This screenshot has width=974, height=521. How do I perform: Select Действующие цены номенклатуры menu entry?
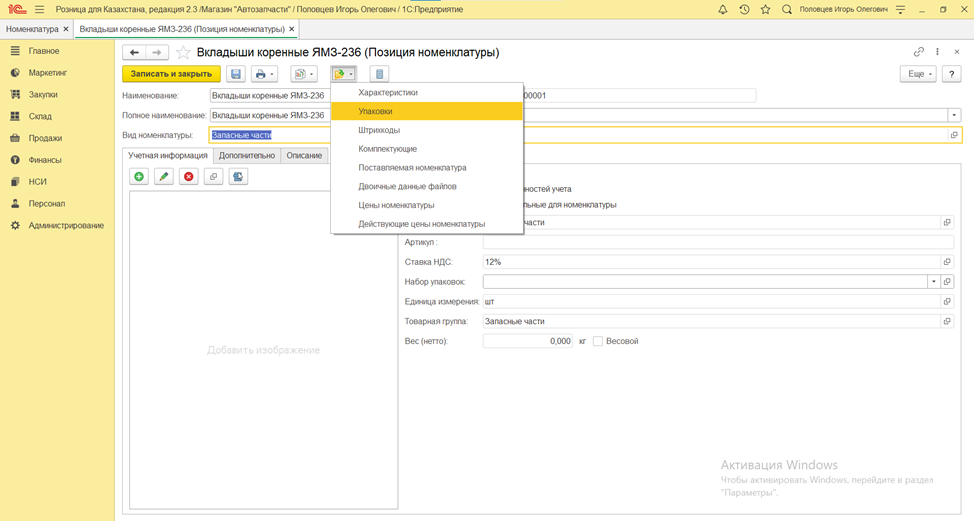point(427,224)
